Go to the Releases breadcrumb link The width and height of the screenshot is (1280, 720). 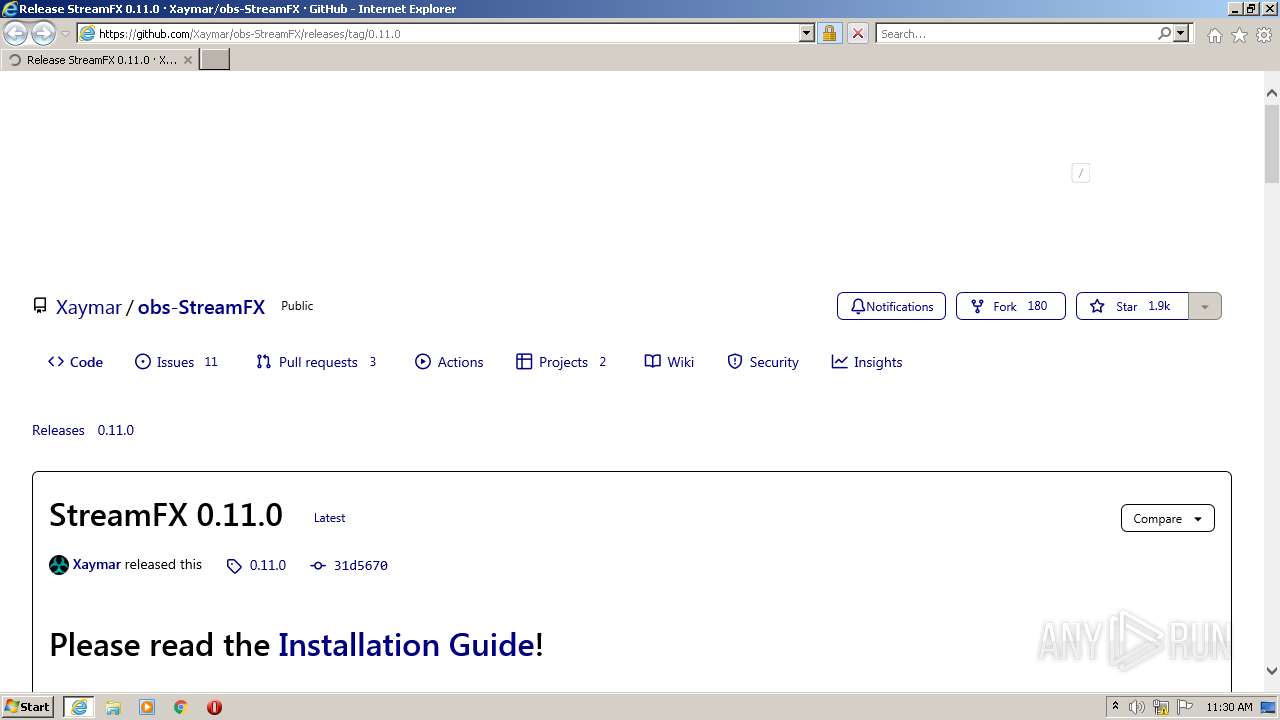coord(58,430)
